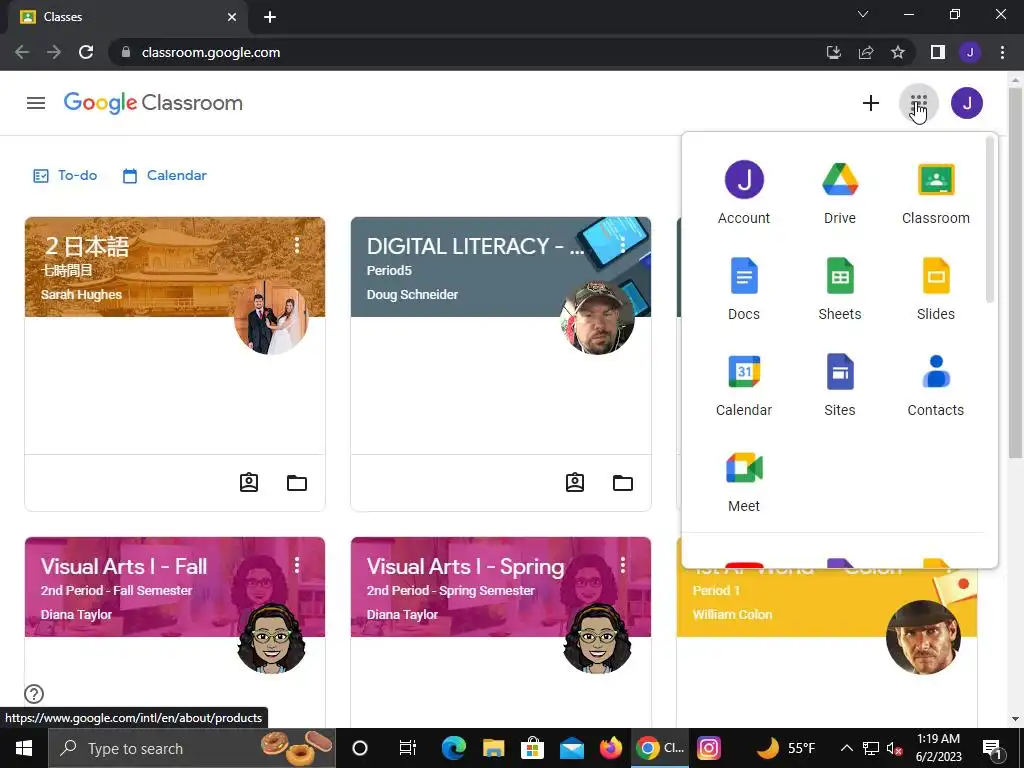The image size is (1024, 768).
Task: Open options menu on Digital Literacy card
Action: click(x=623, y=245)
